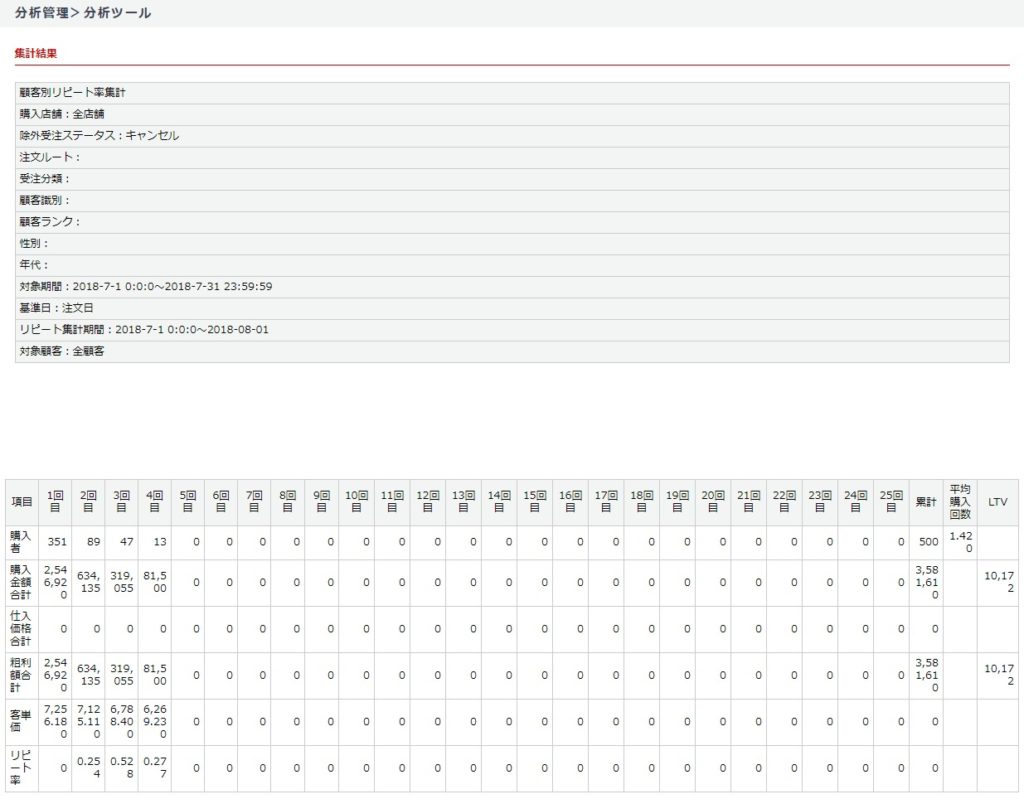Viewport: 1024px width, 799px height.
Task: Click the 累計 column header
Action: (926, 502)
